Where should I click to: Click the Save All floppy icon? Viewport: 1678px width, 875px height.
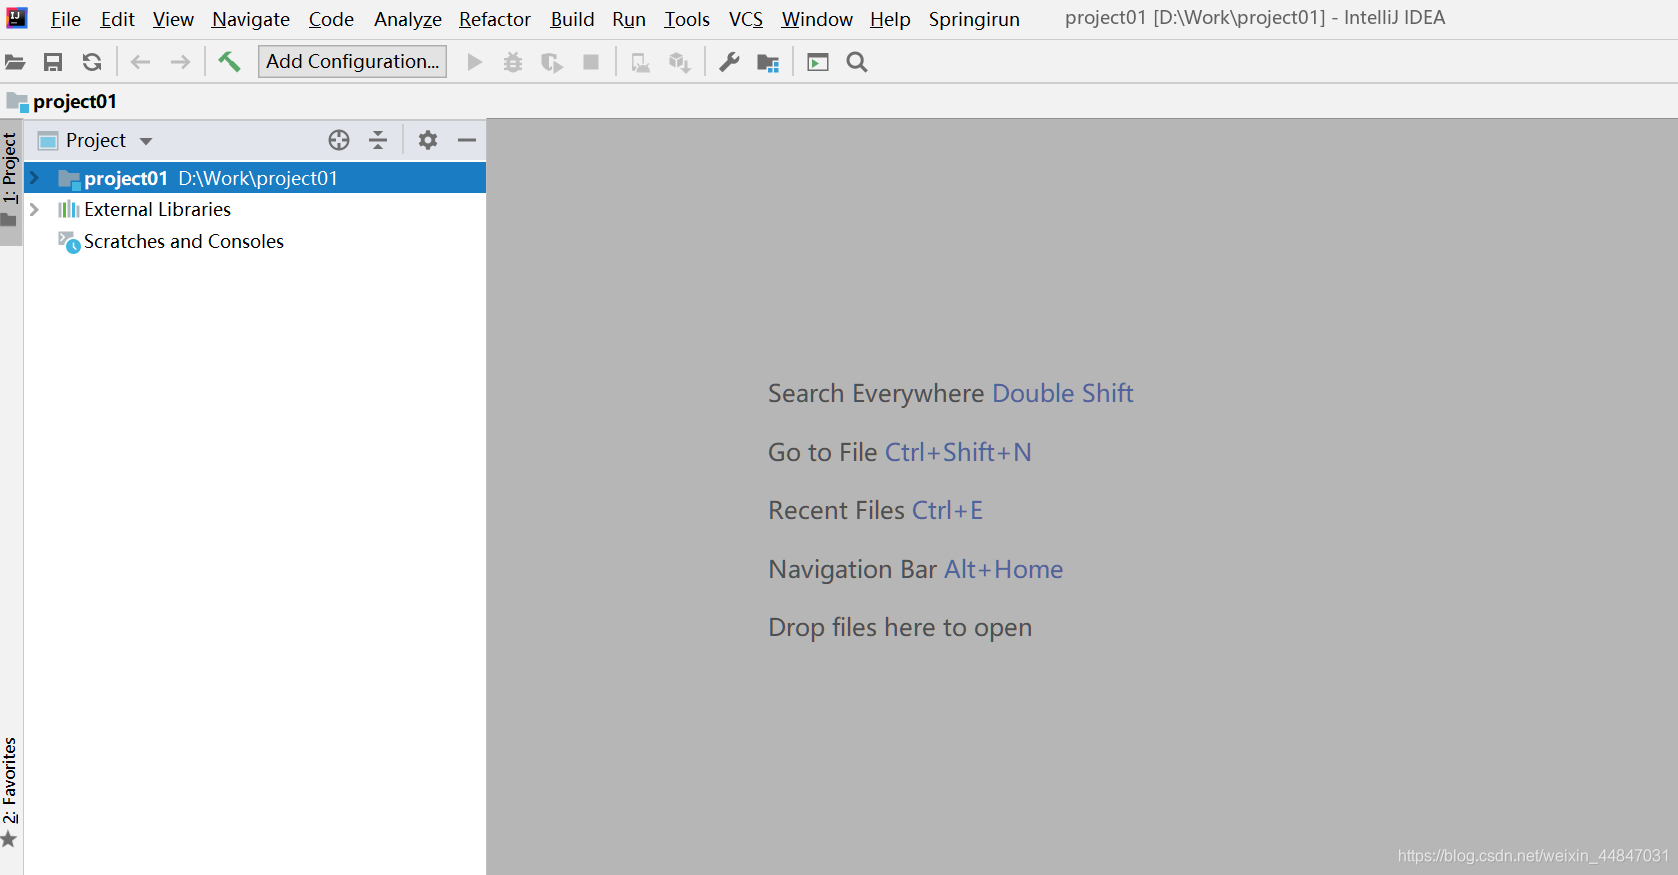click(x=53, y=62)
